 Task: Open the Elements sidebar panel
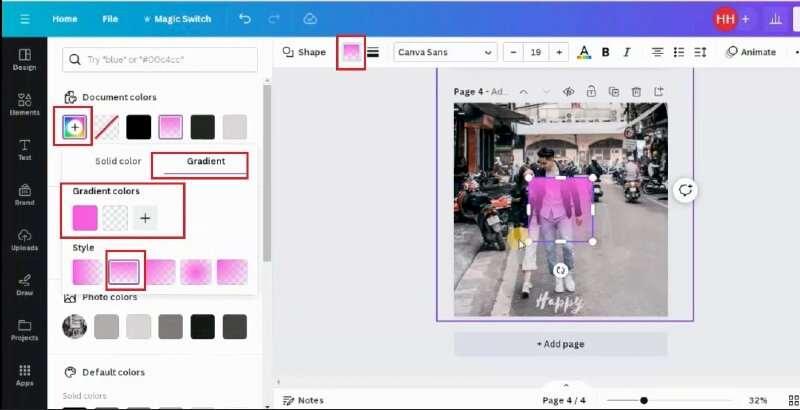(x=24, y=105)
